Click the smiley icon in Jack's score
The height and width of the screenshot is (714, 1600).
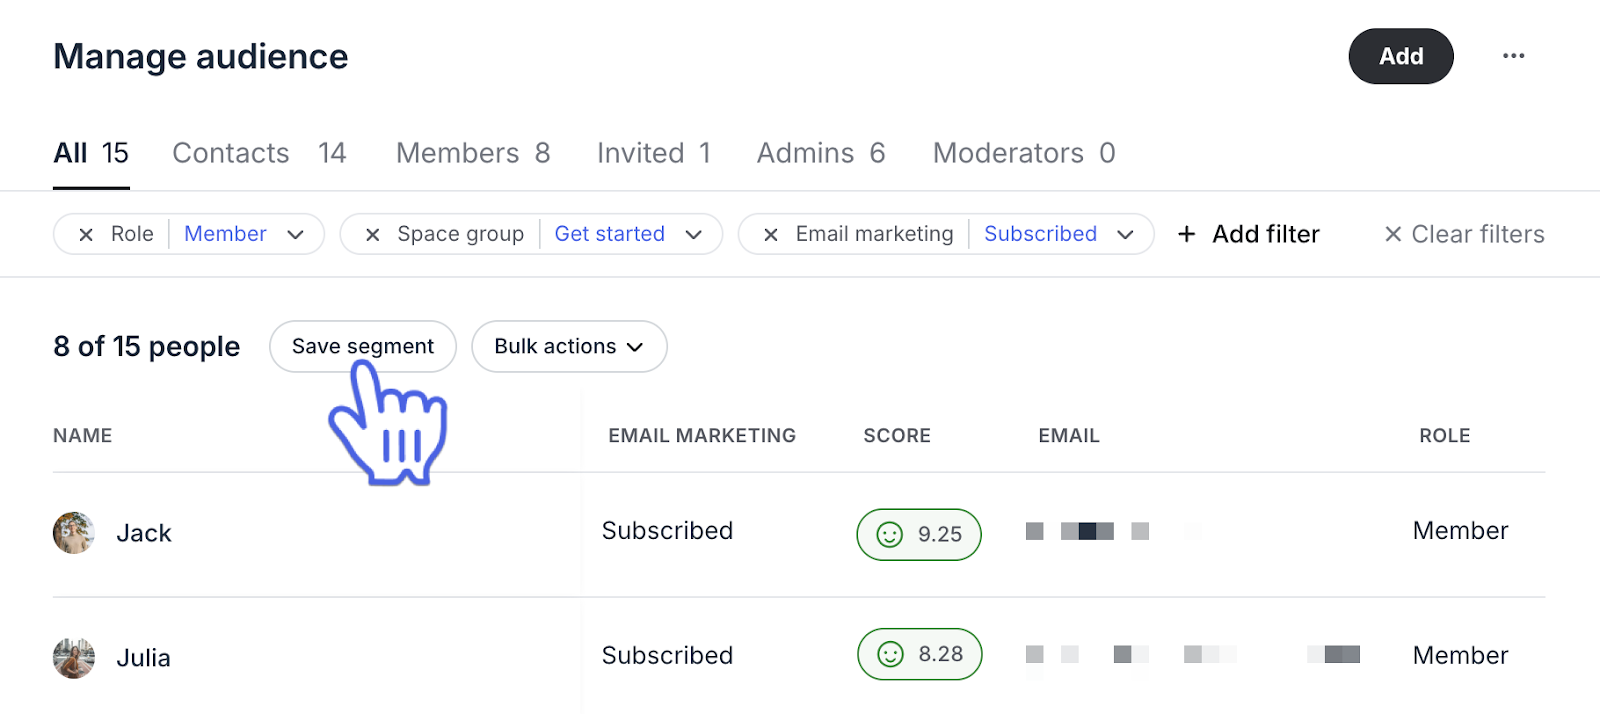pos(889,535)
